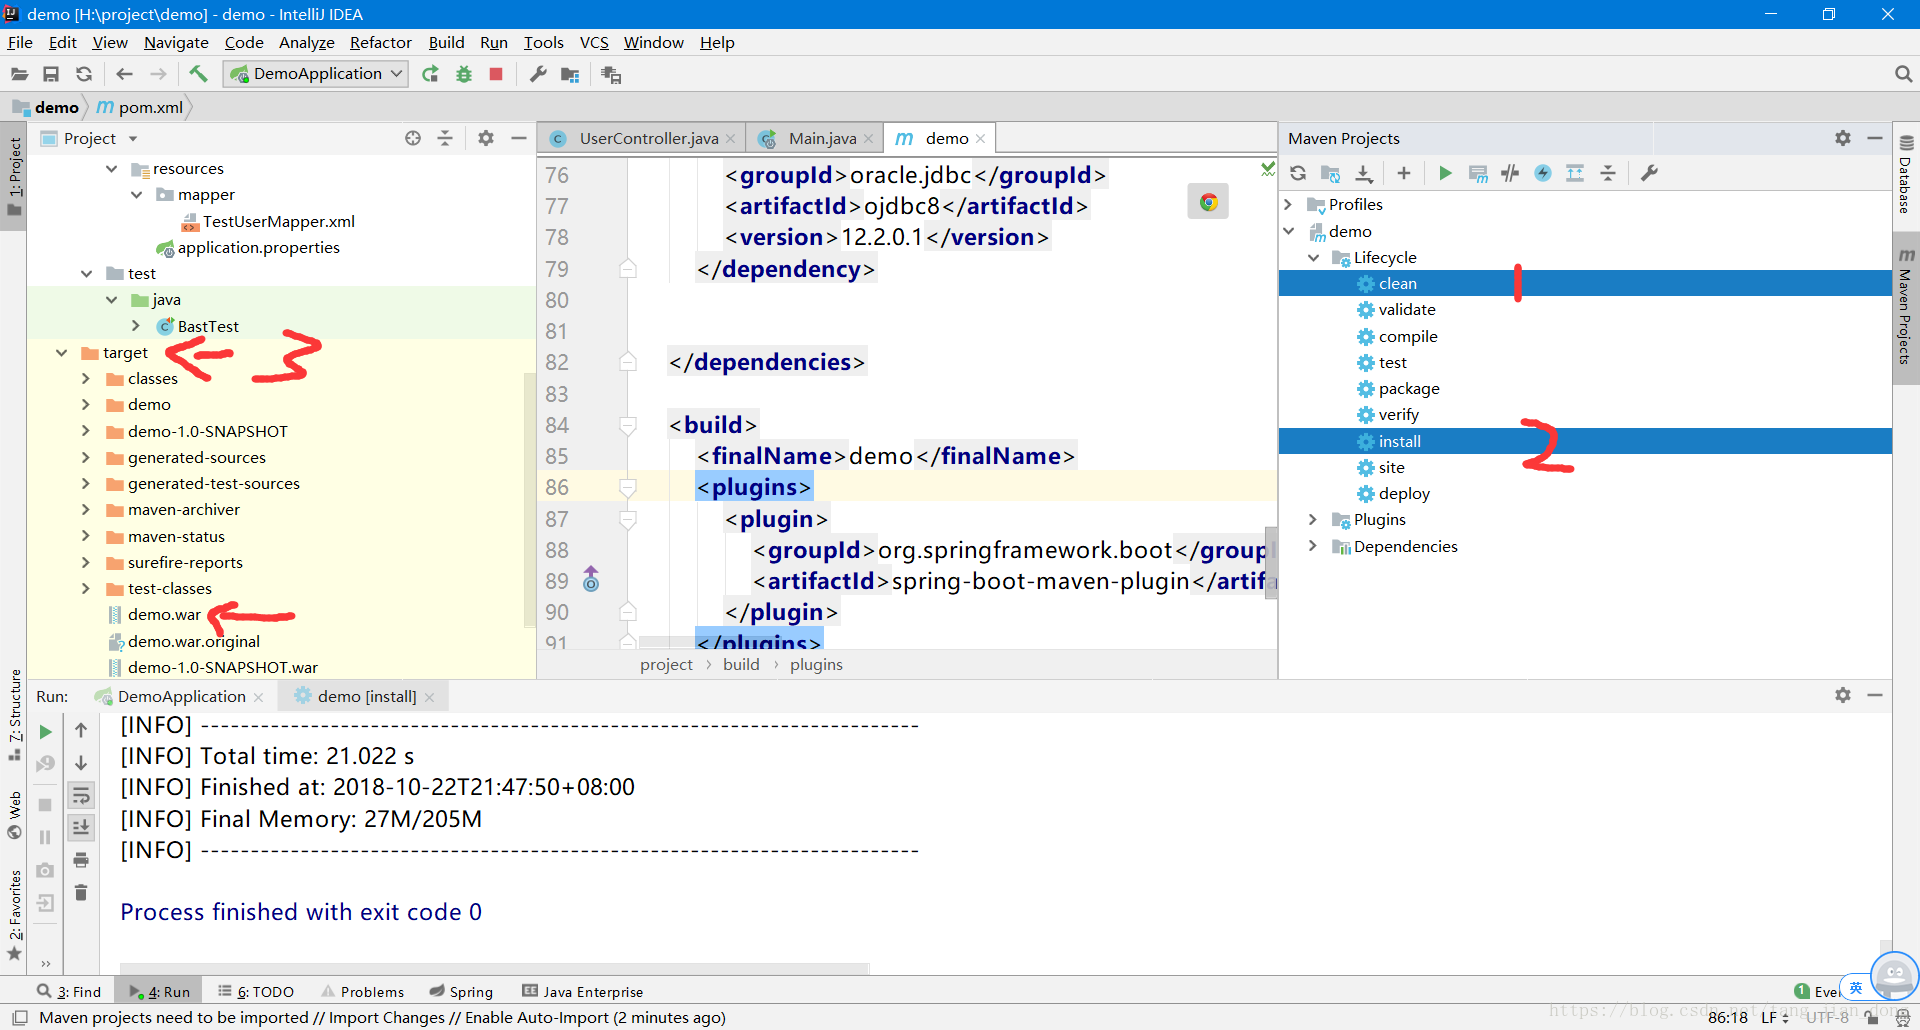
Task: Click Collapse All in Maven panel
Action: (x=1608, y=173)
